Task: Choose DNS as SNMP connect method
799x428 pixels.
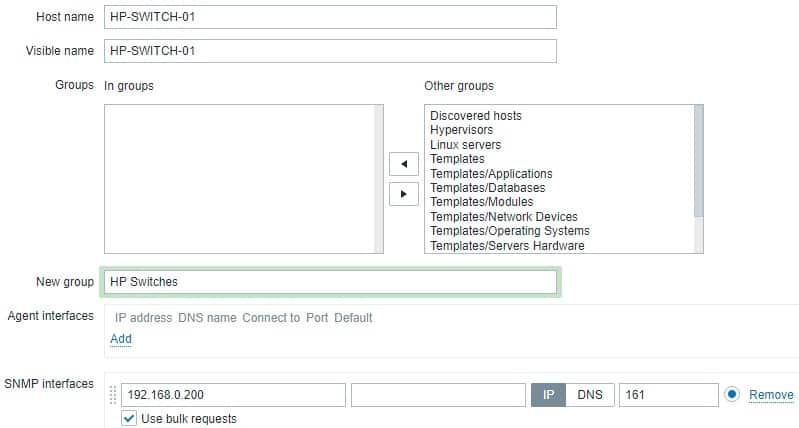Action: click(590, 395)
